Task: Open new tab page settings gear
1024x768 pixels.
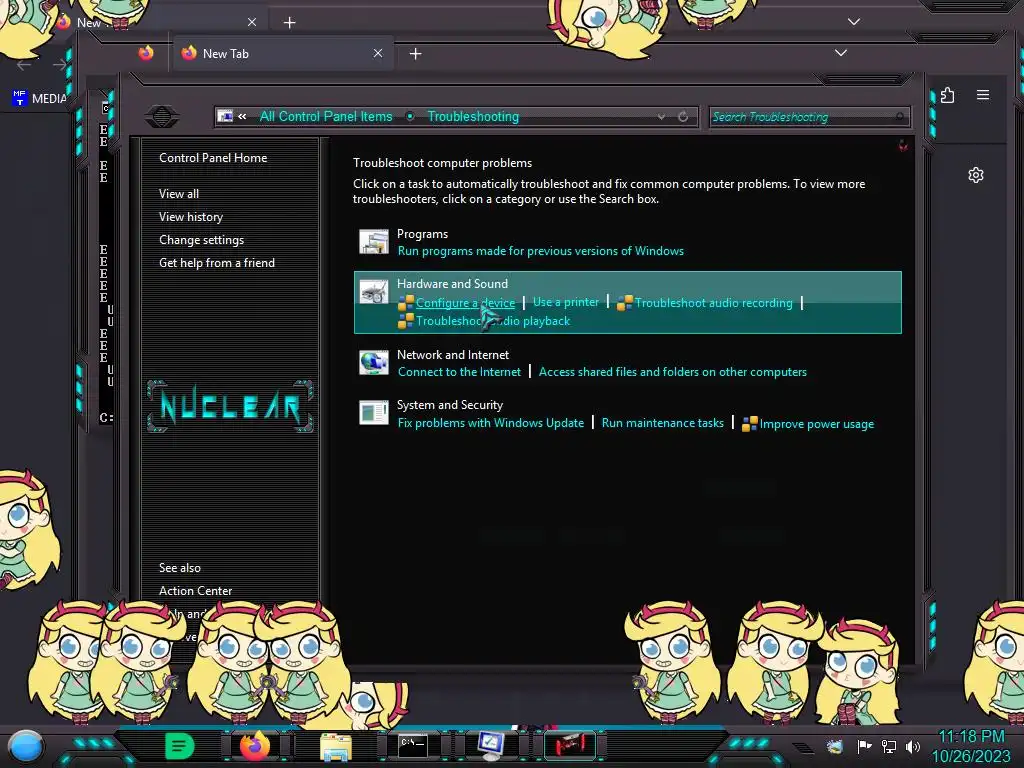Action: (976, 175)
